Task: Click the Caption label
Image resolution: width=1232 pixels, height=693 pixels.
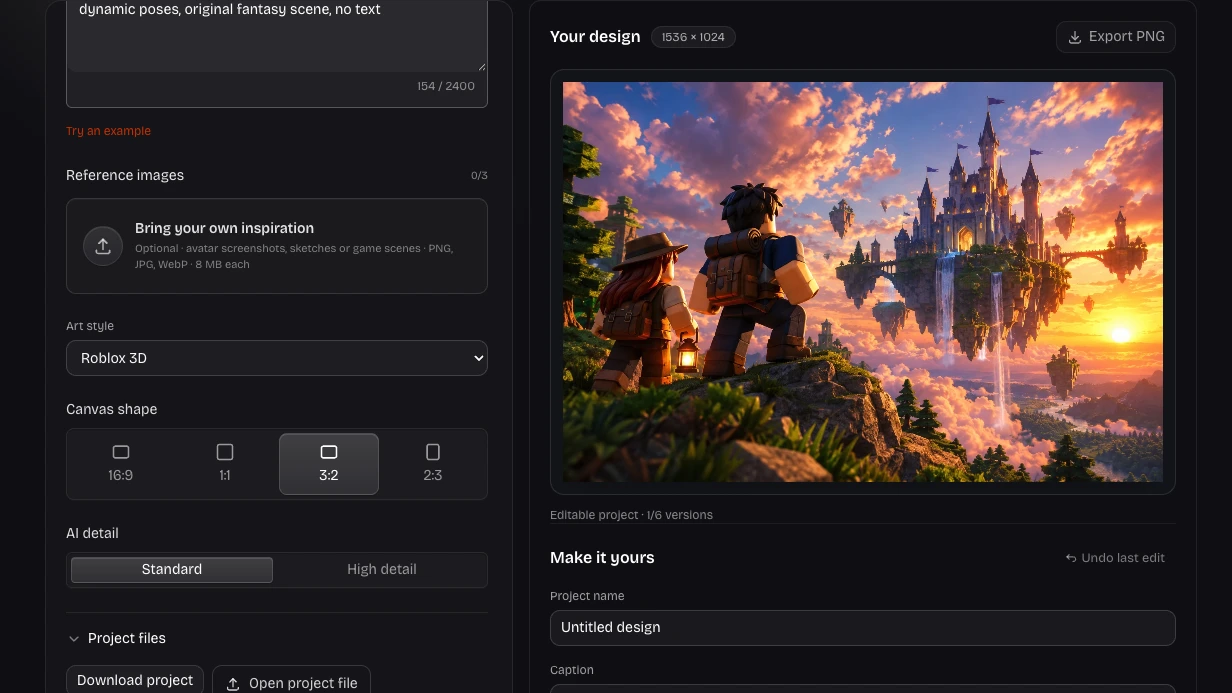Action: (x=572, y=670)
